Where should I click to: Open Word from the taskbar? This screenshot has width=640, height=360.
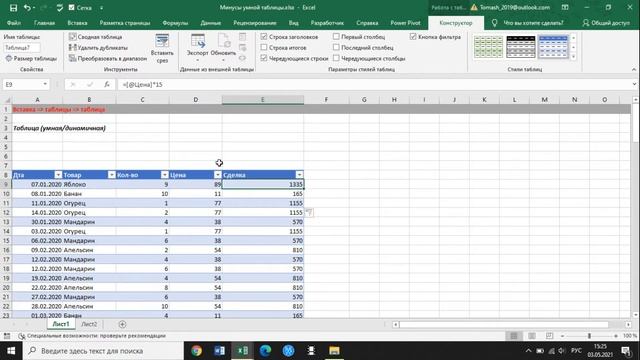[219, 351]
